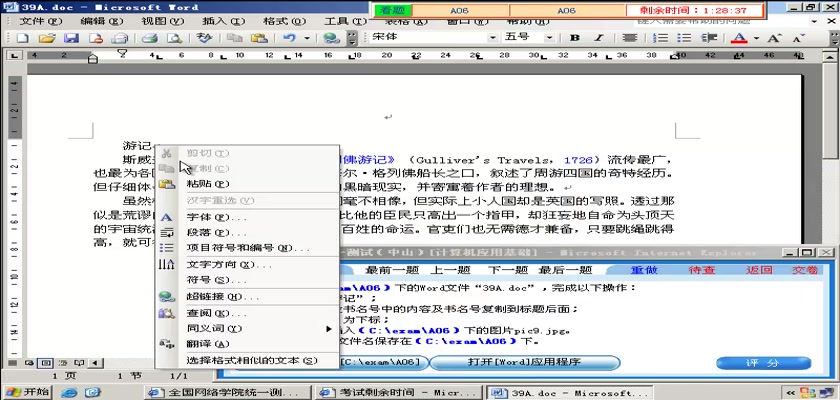The height and width of the screenshot is (400, 840).
Task: Open the 视图 menu
Action: coord(162,21)
